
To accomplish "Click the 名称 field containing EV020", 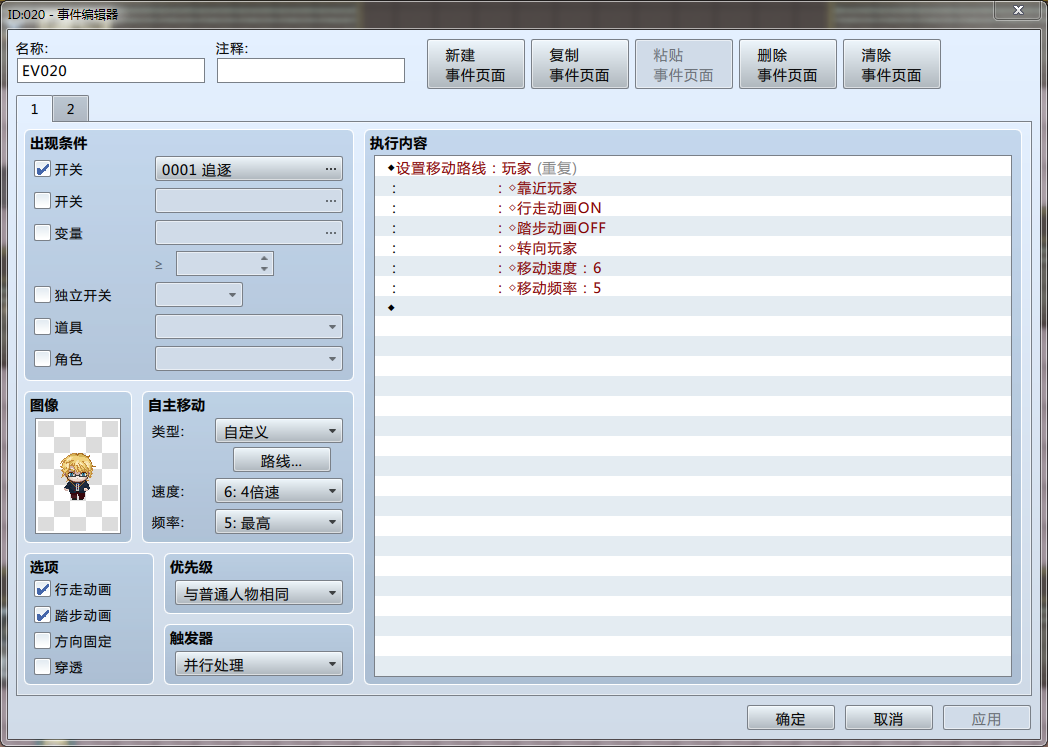I will 111,71.
